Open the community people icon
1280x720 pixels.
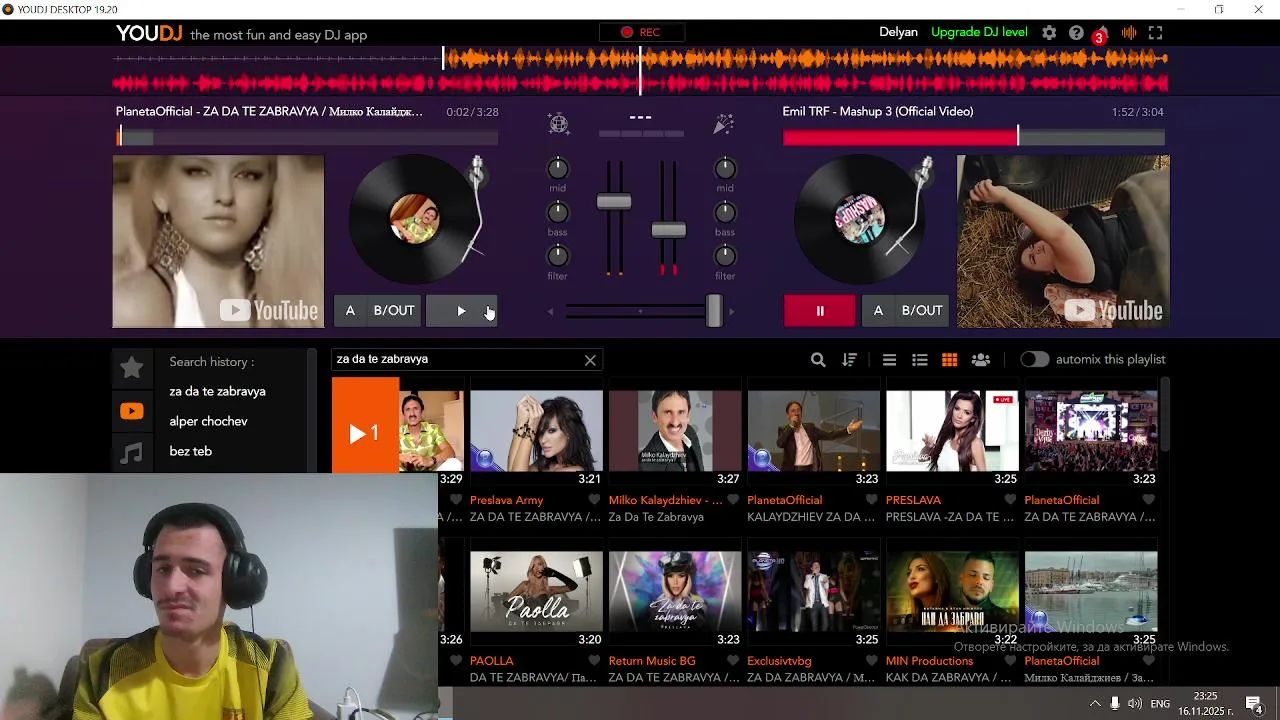pyautogui.click(x=981, y=360)
